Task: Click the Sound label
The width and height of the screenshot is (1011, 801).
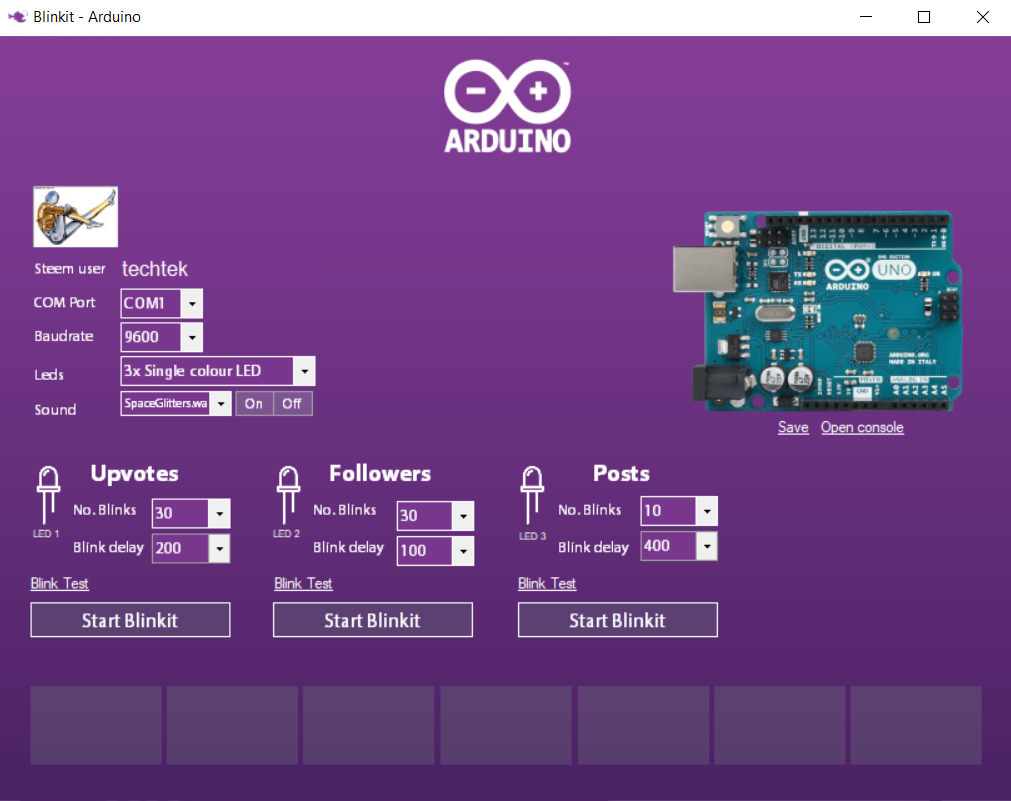Action: pos(55,410)
